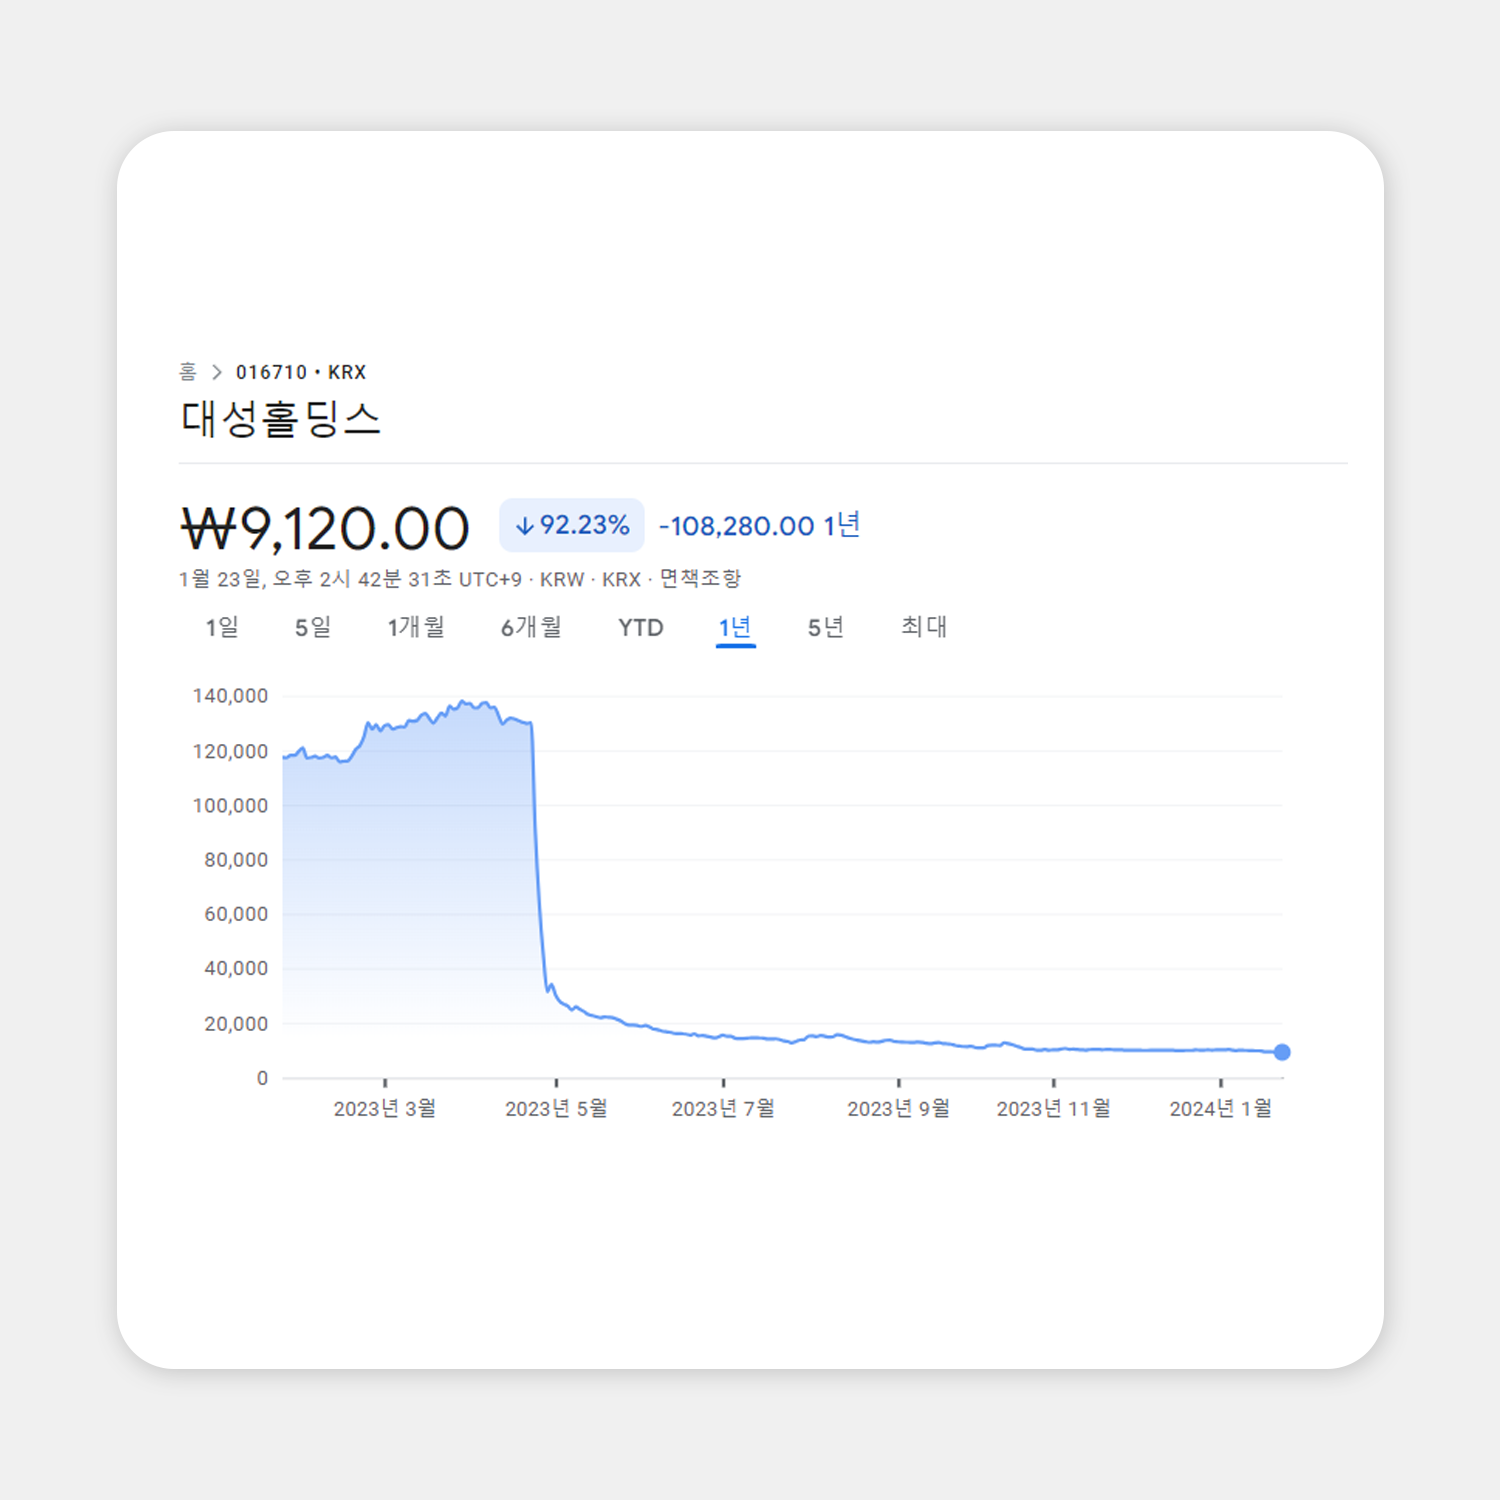The width and height of the screenshot is (1500, 1500).
Task: Click the timestamp 1월 23일, 오후 2시 42분 31초
Action: 316,579
